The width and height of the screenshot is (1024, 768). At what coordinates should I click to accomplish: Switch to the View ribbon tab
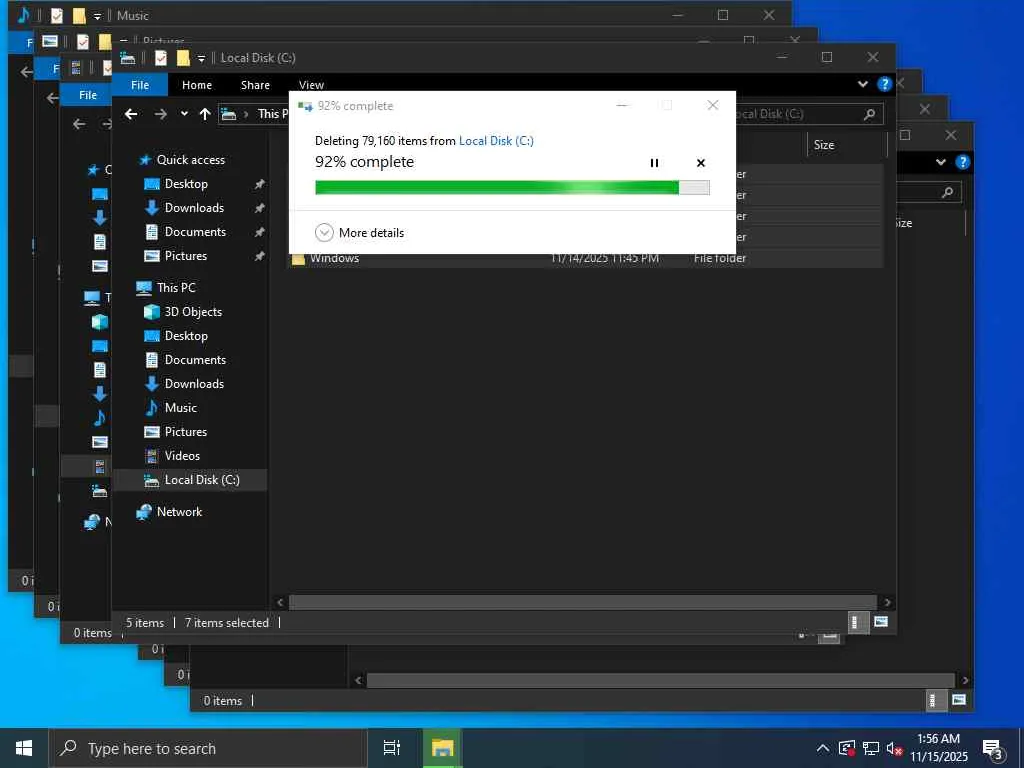point(312,85)
